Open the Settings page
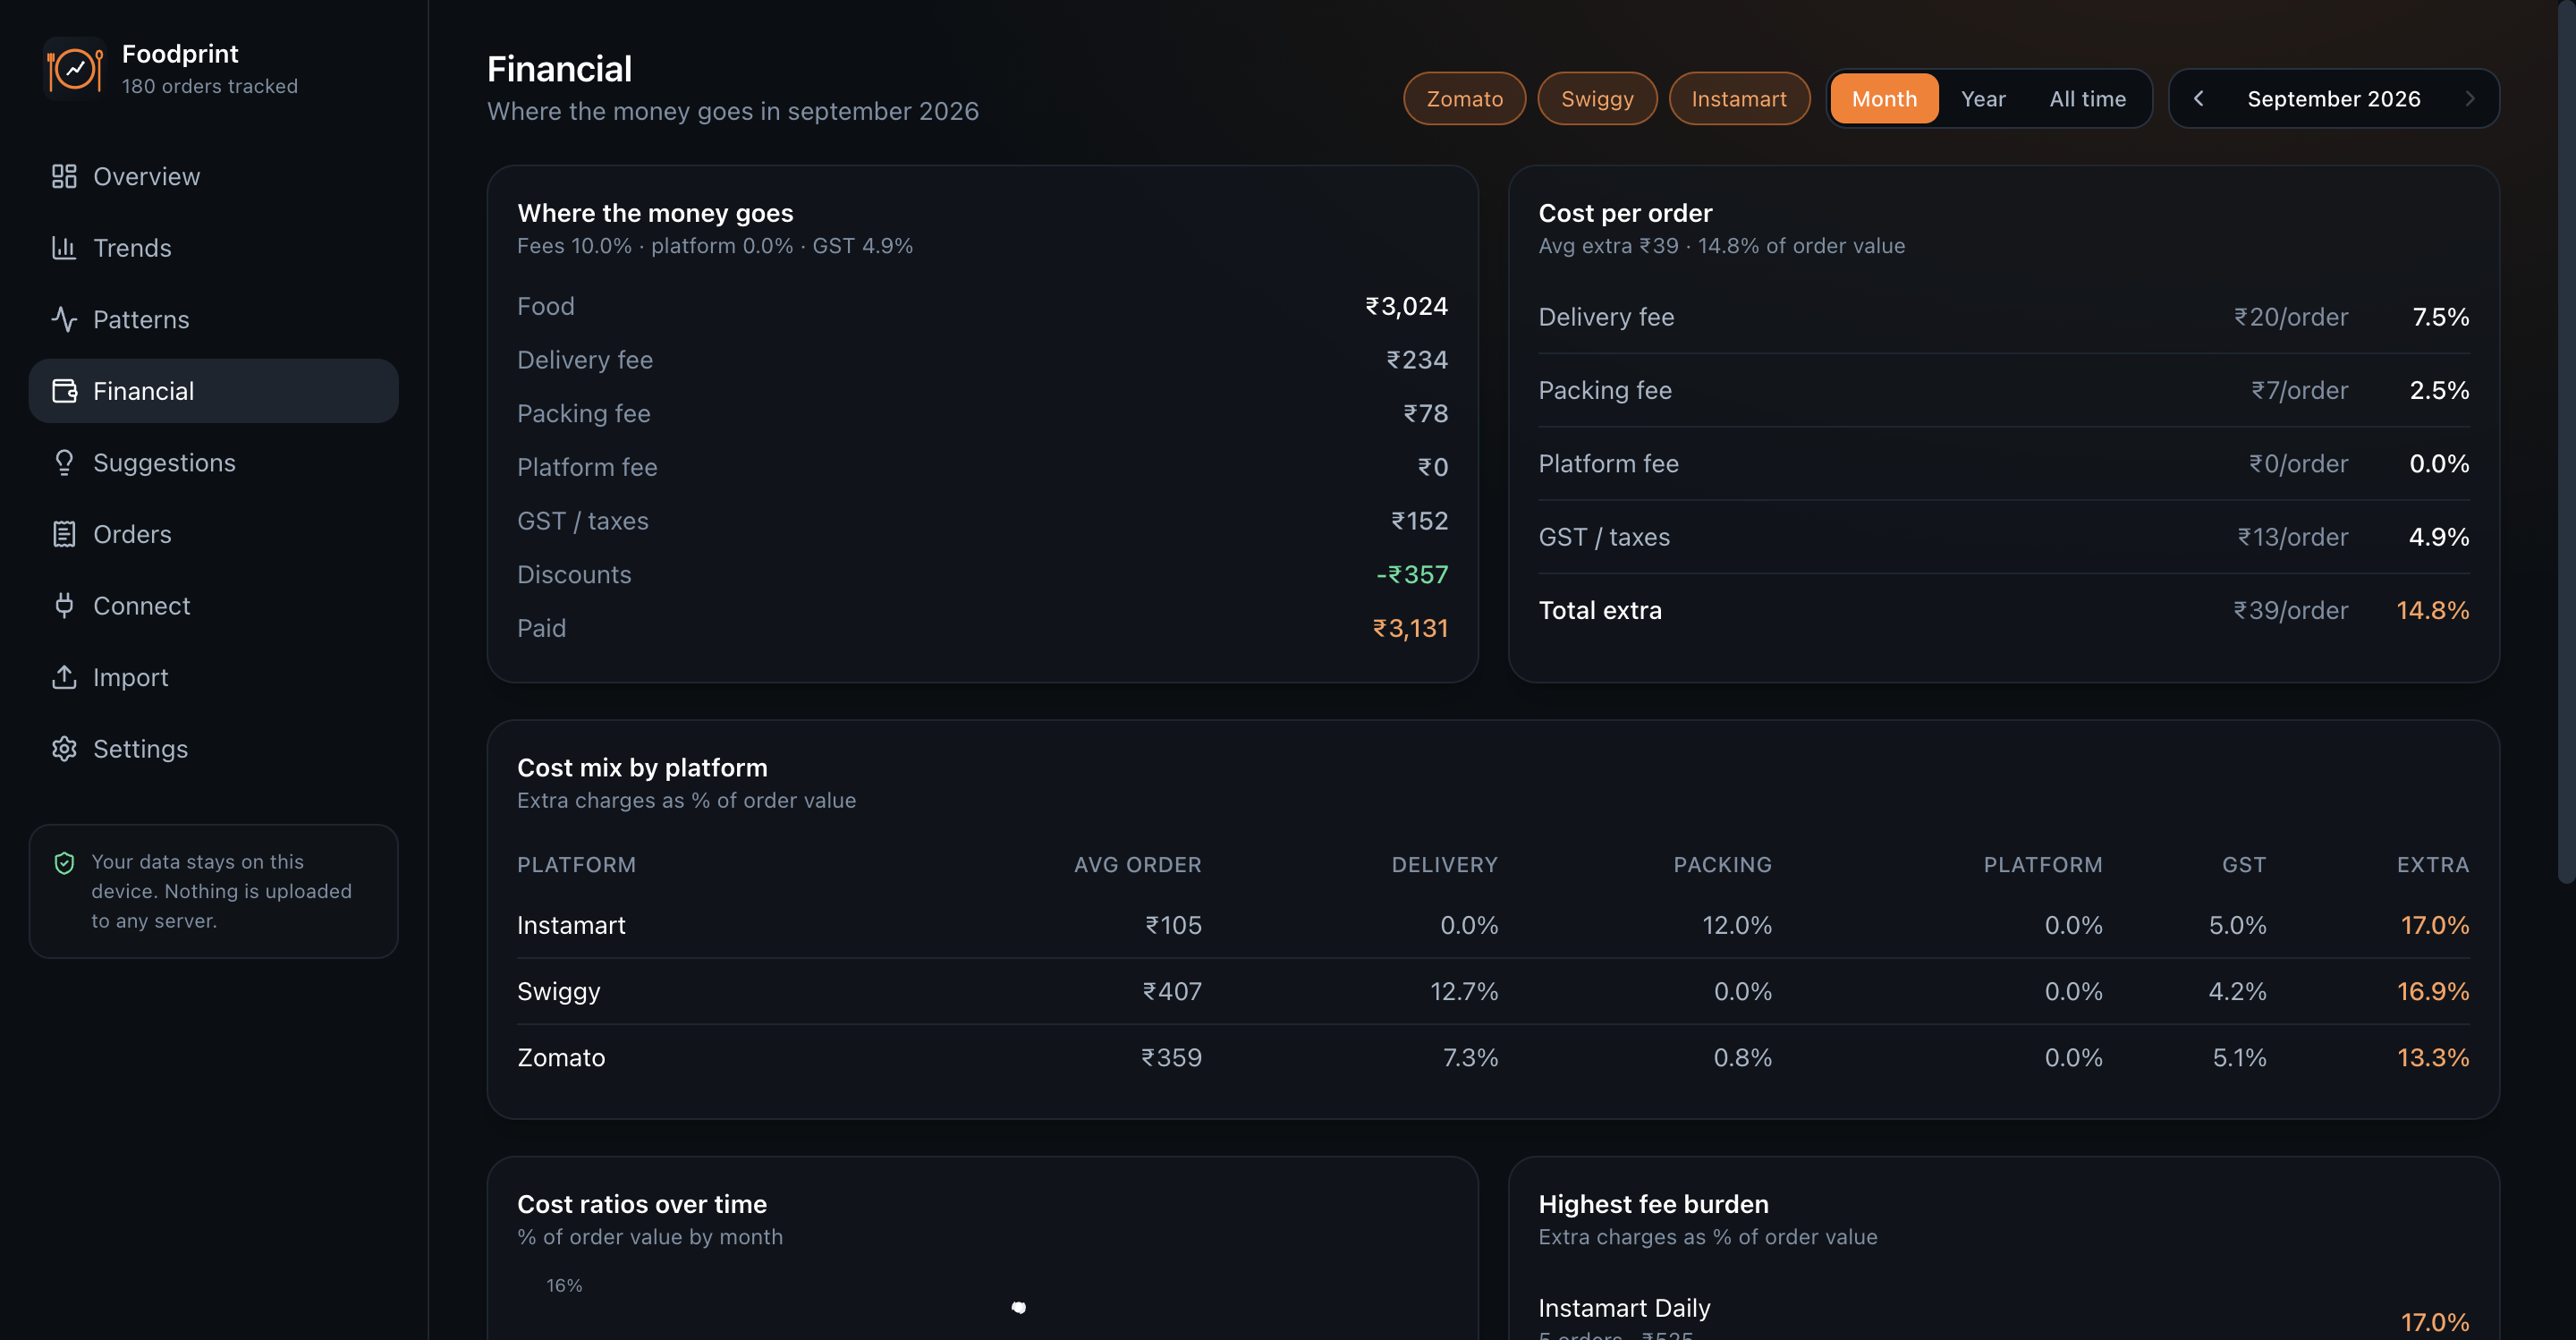Screen dimensions: 2576x1340 pos(213,749)
